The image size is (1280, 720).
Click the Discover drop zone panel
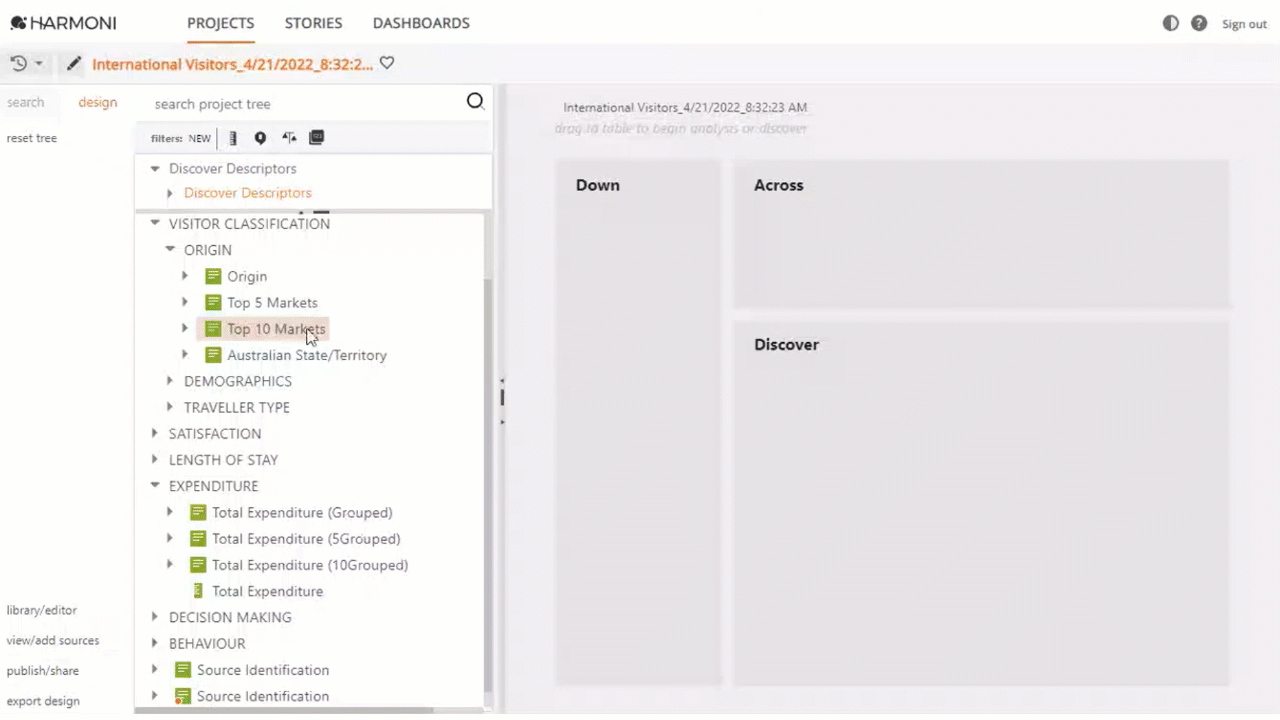[981, 503]
